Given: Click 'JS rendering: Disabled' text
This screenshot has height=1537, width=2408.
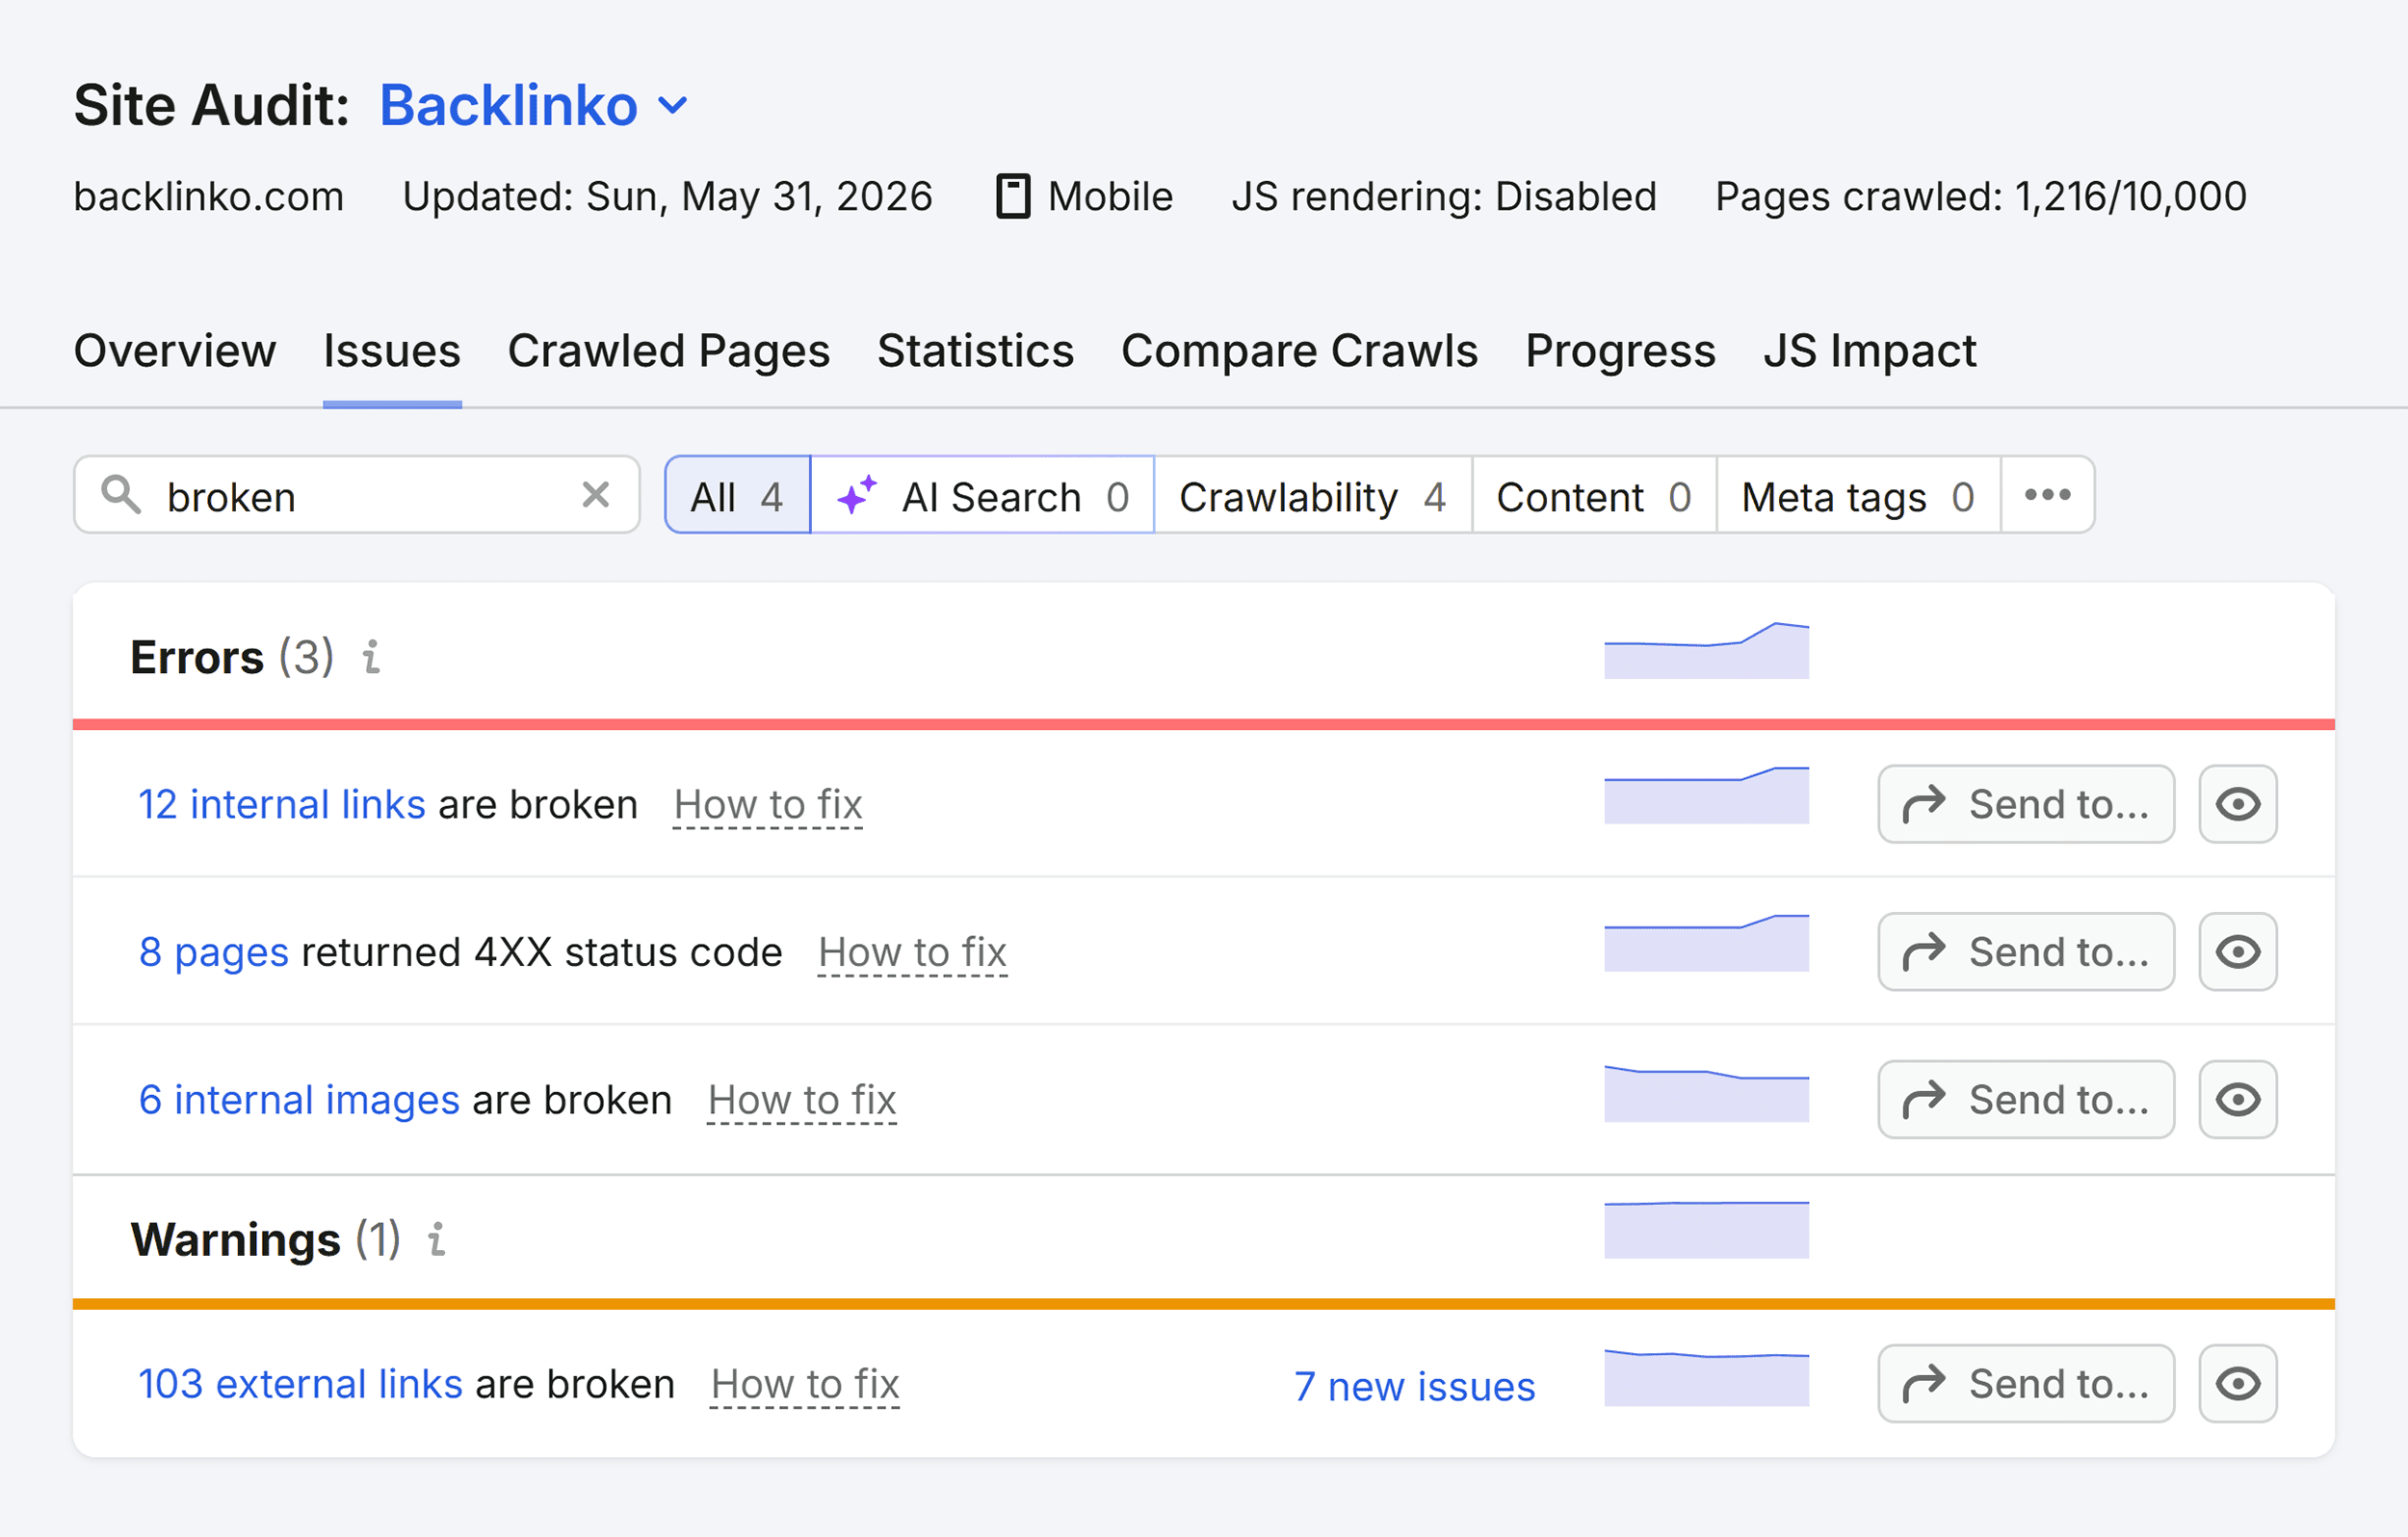Looking at the screenshot, I should [1444, 196].
